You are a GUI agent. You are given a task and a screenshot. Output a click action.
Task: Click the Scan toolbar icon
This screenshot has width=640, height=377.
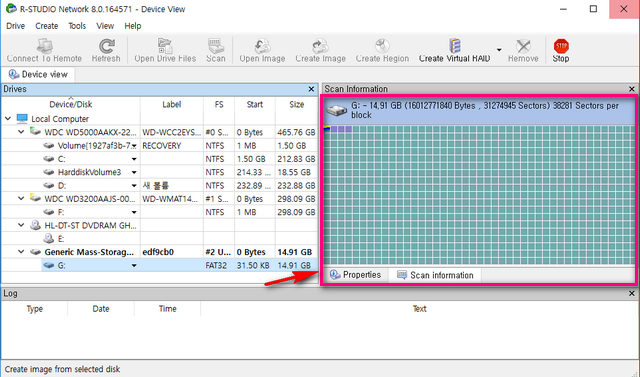point(216,46)
